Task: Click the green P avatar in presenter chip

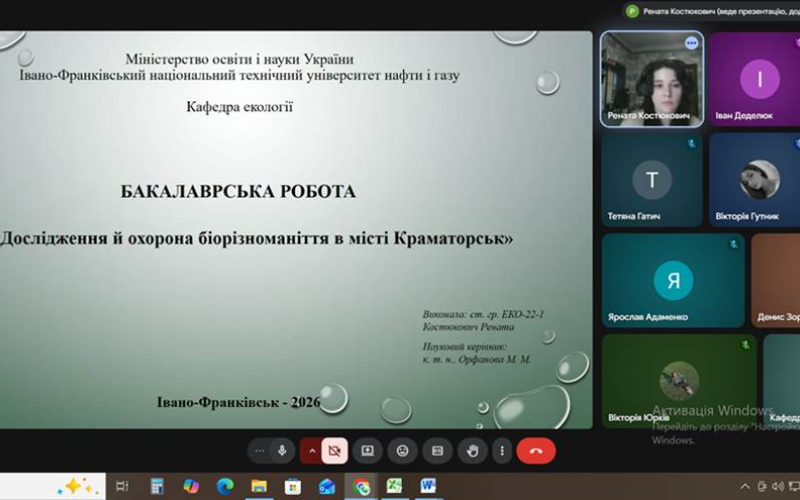Action: pos(632,11)
